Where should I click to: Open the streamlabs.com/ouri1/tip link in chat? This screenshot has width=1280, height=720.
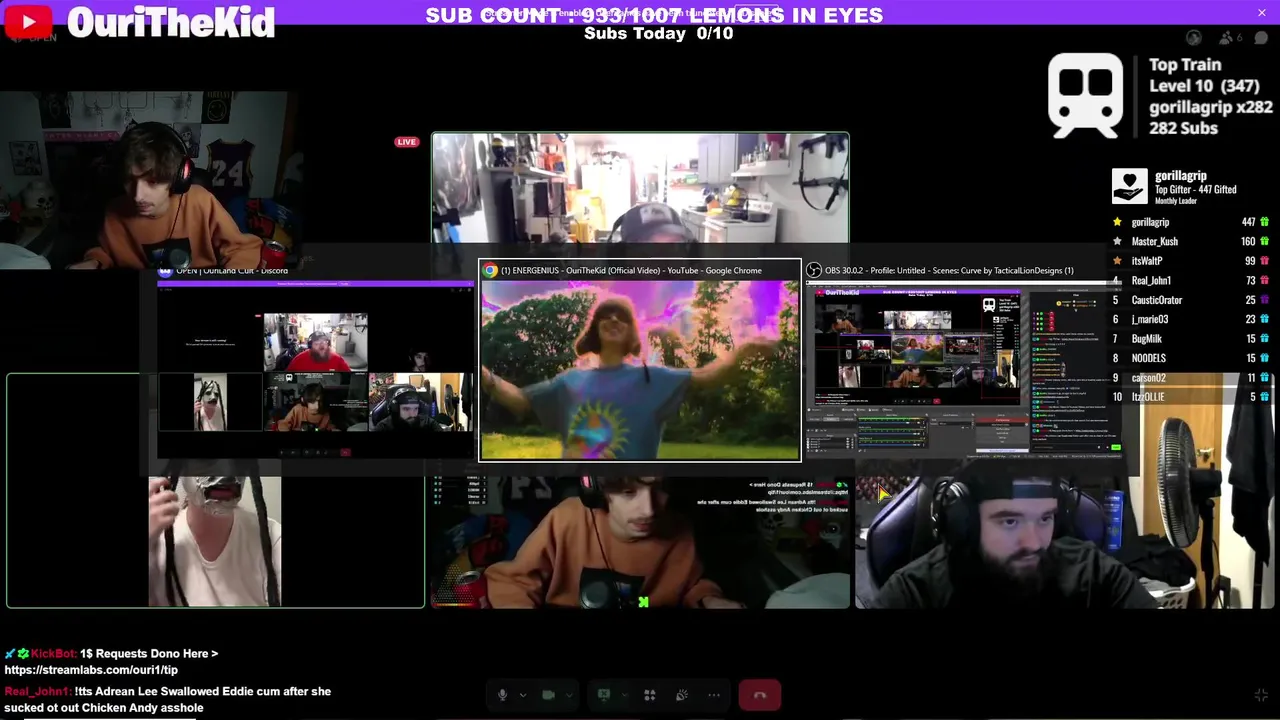[91, 670]
